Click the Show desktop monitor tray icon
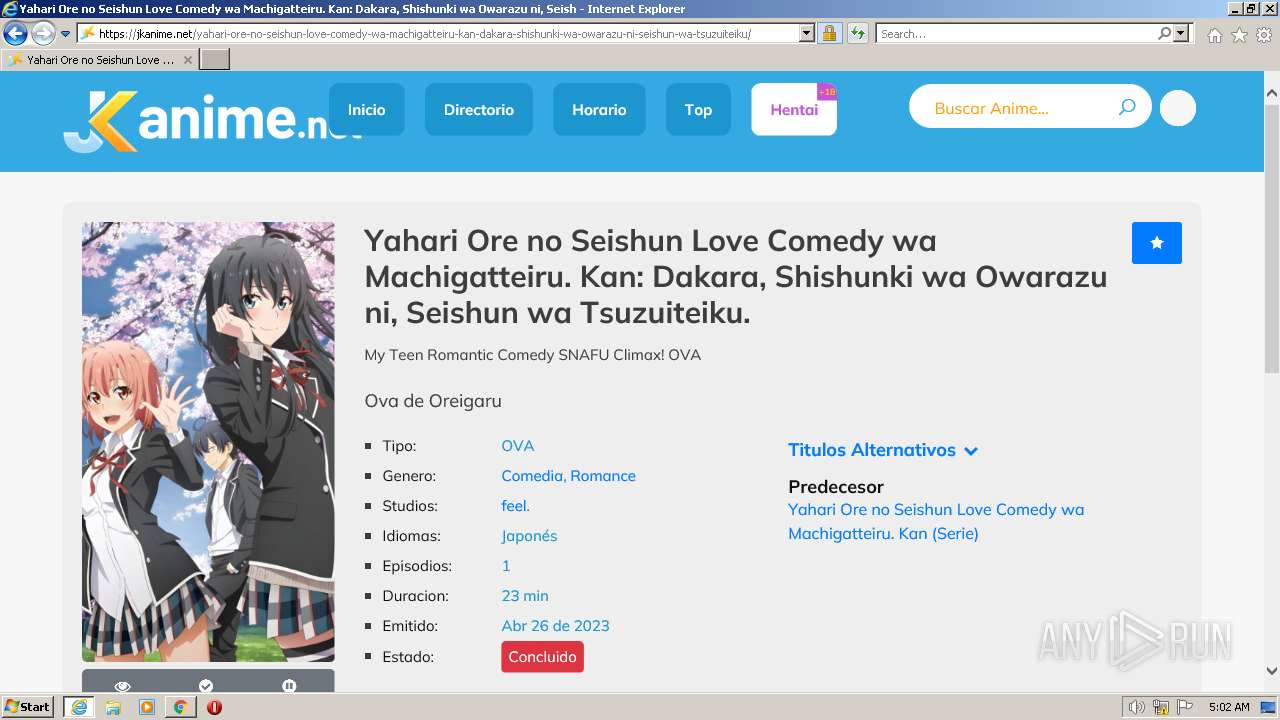Screen dimensions: 1280x720 pos(1269,707)
